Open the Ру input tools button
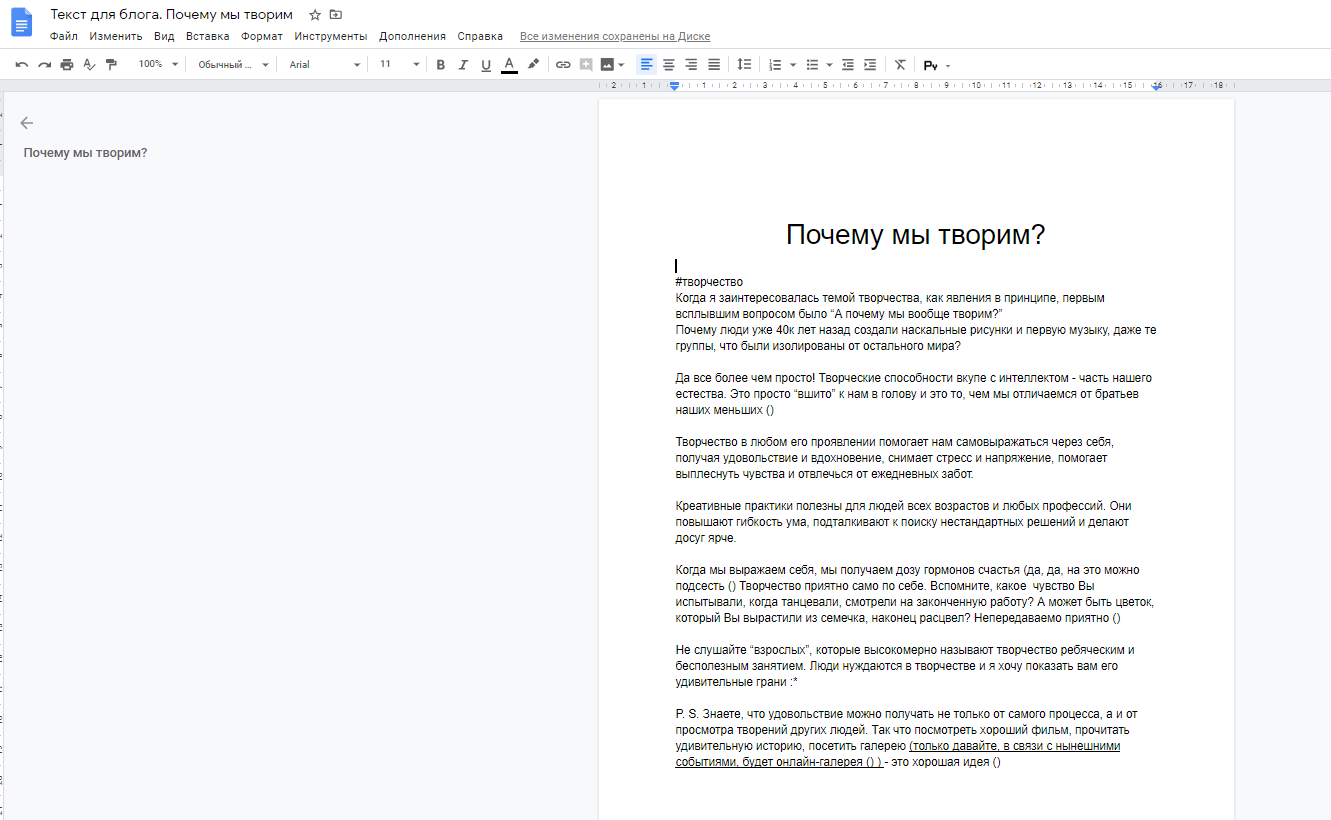The image size is (1331, 820). point(931,65)
